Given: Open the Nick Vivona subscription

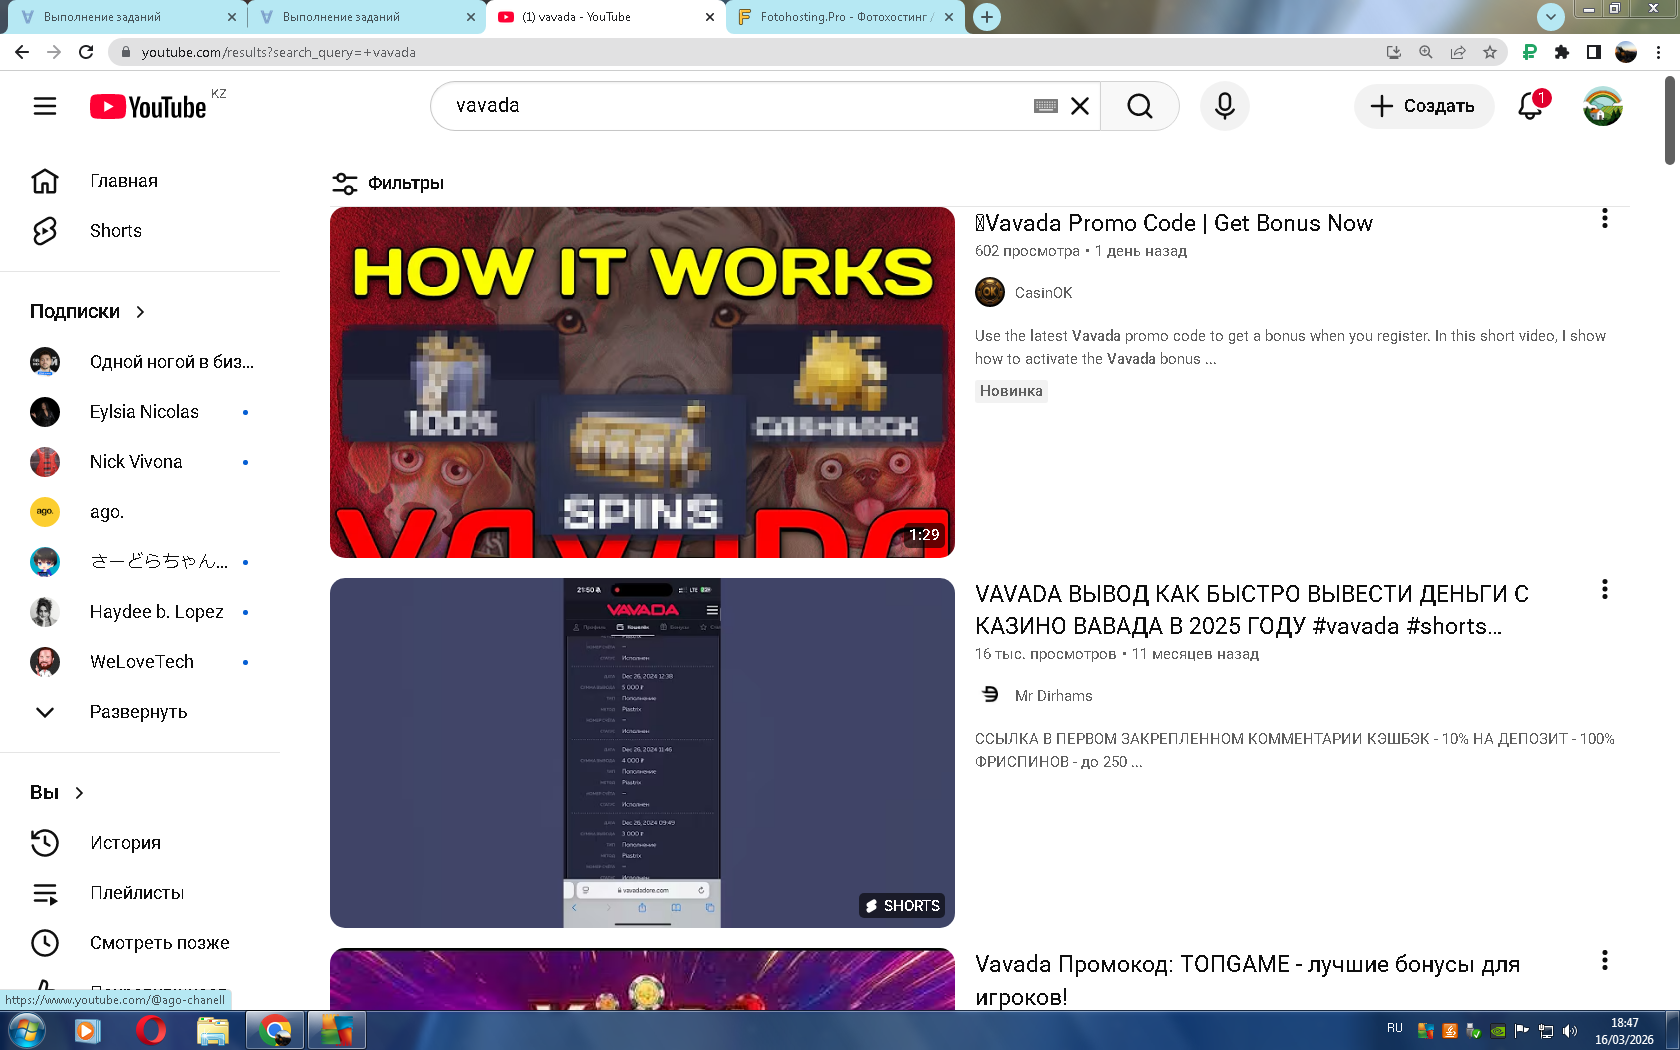Looking at the screenshot, I should [140, 462].
